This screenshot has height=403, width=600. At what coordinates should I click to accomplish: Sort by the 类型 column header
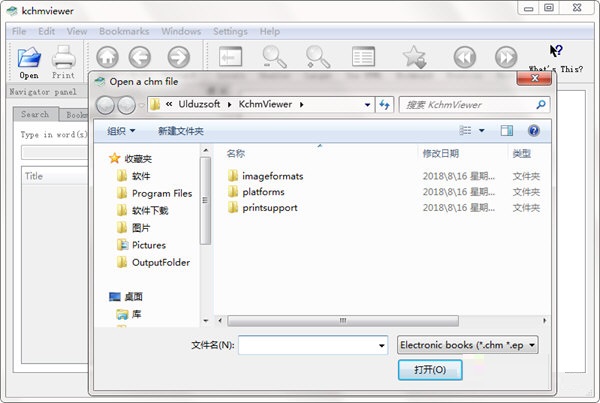point(522,153)
